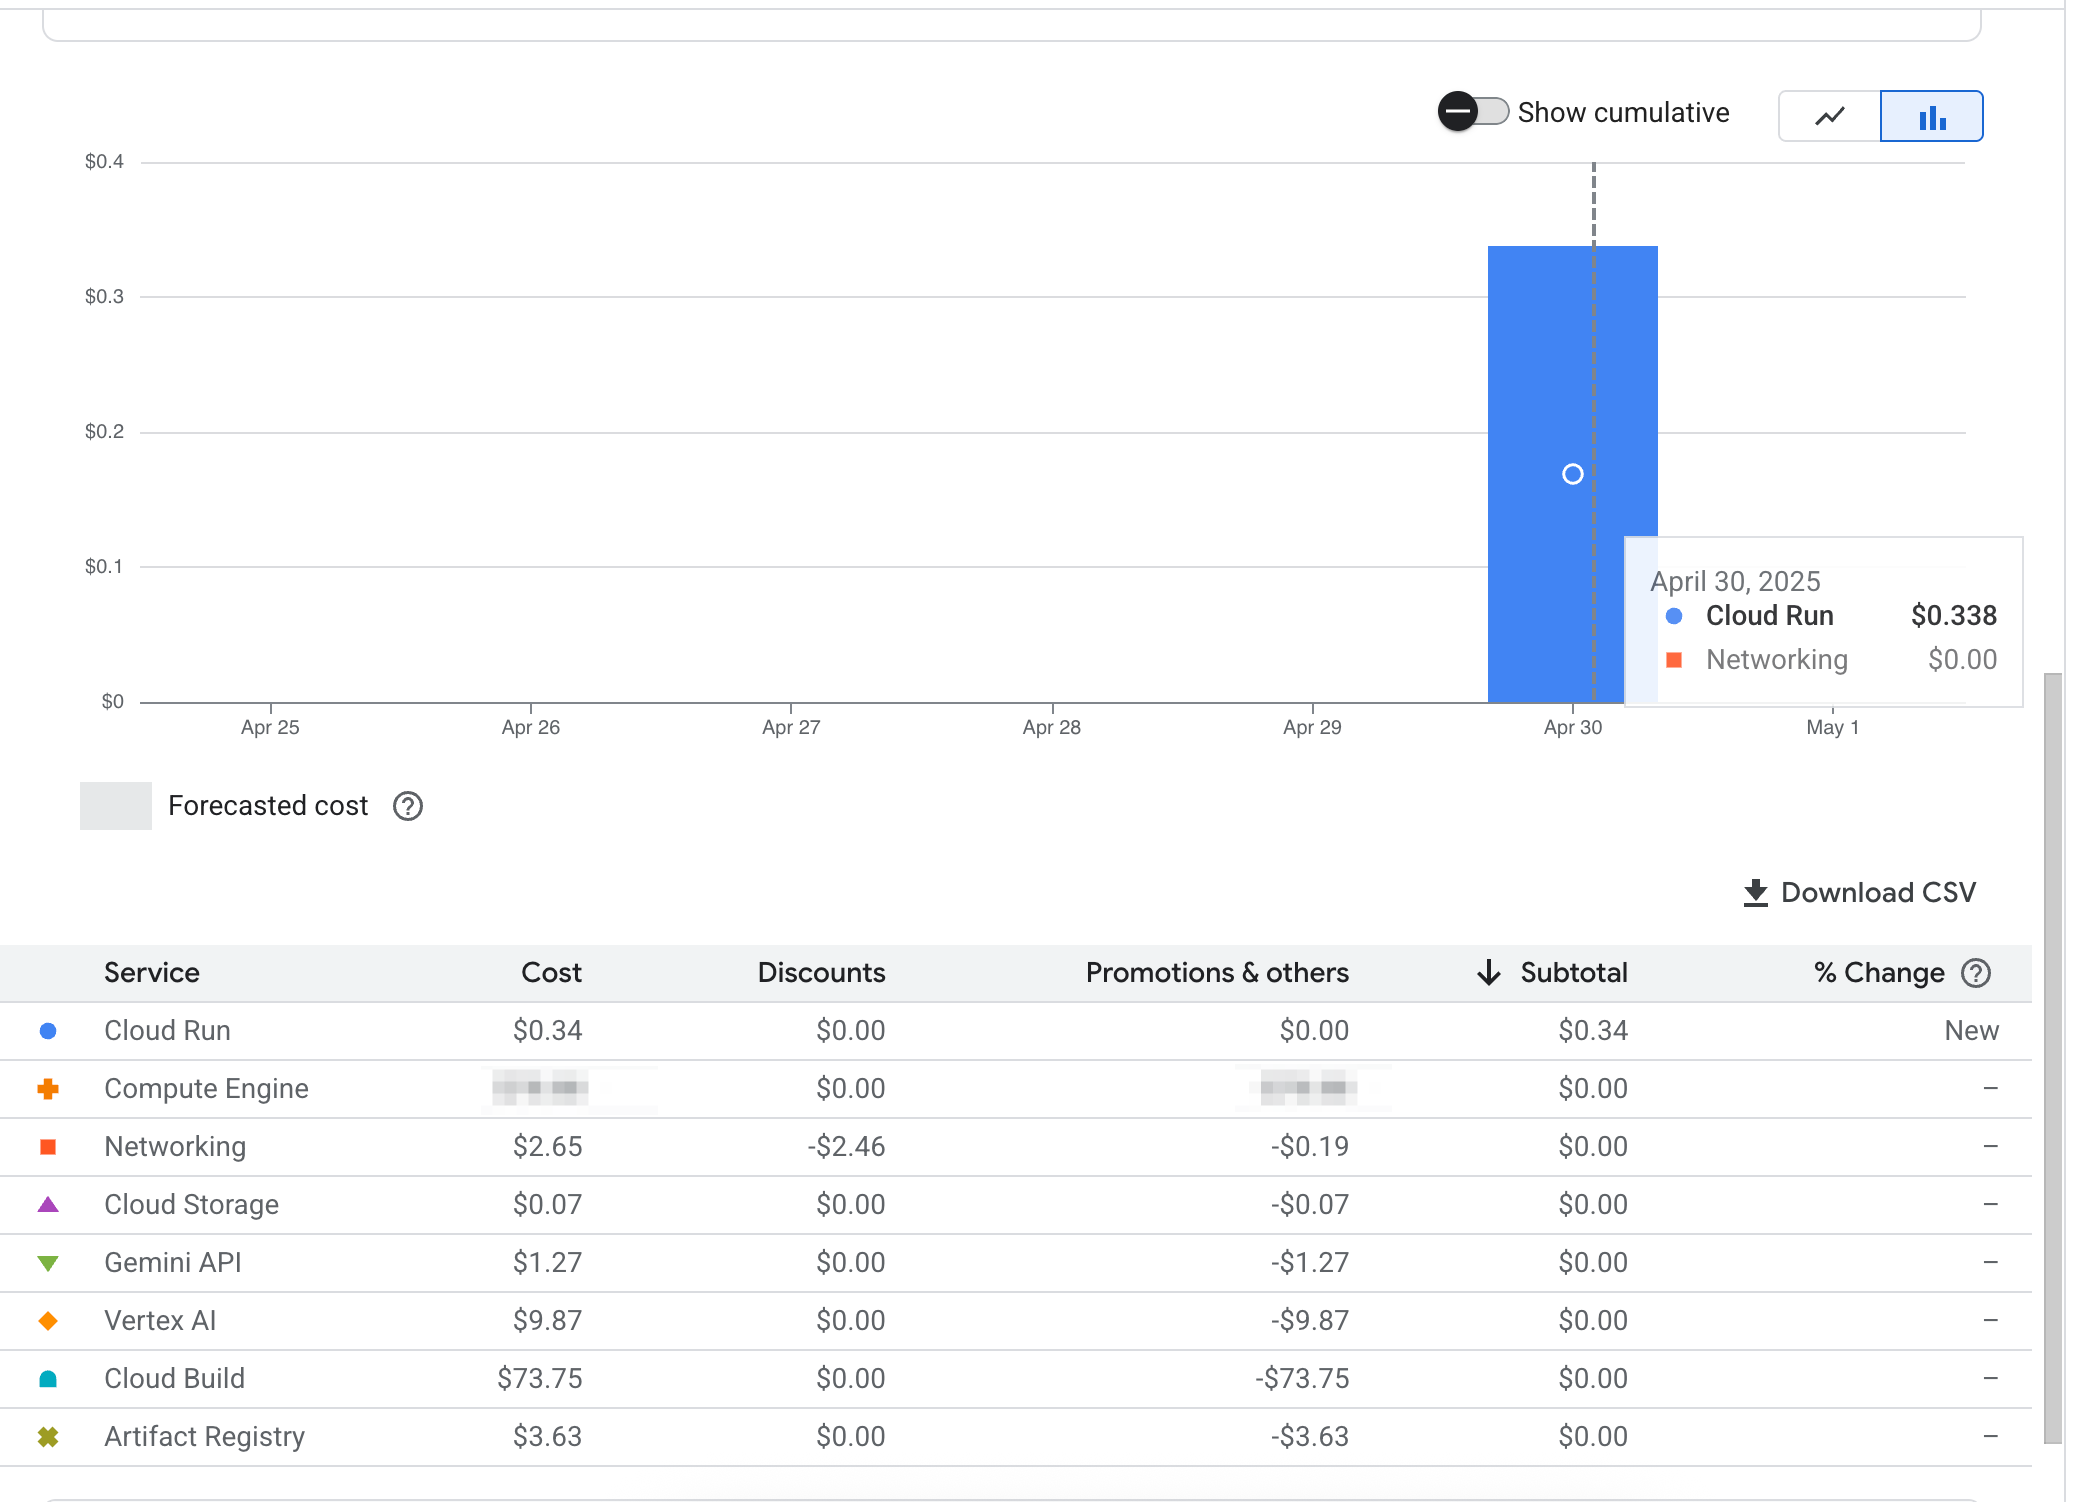
Task: Select the Cloud Build service name
Action: [174, 1379]
